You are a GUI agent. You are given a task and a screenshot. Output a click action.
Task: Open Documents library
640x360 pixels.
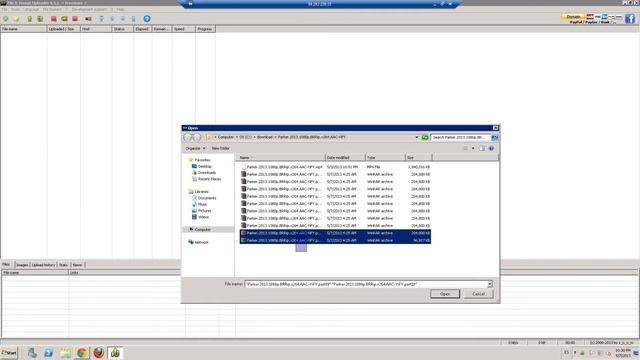click(x=204, y=198)
